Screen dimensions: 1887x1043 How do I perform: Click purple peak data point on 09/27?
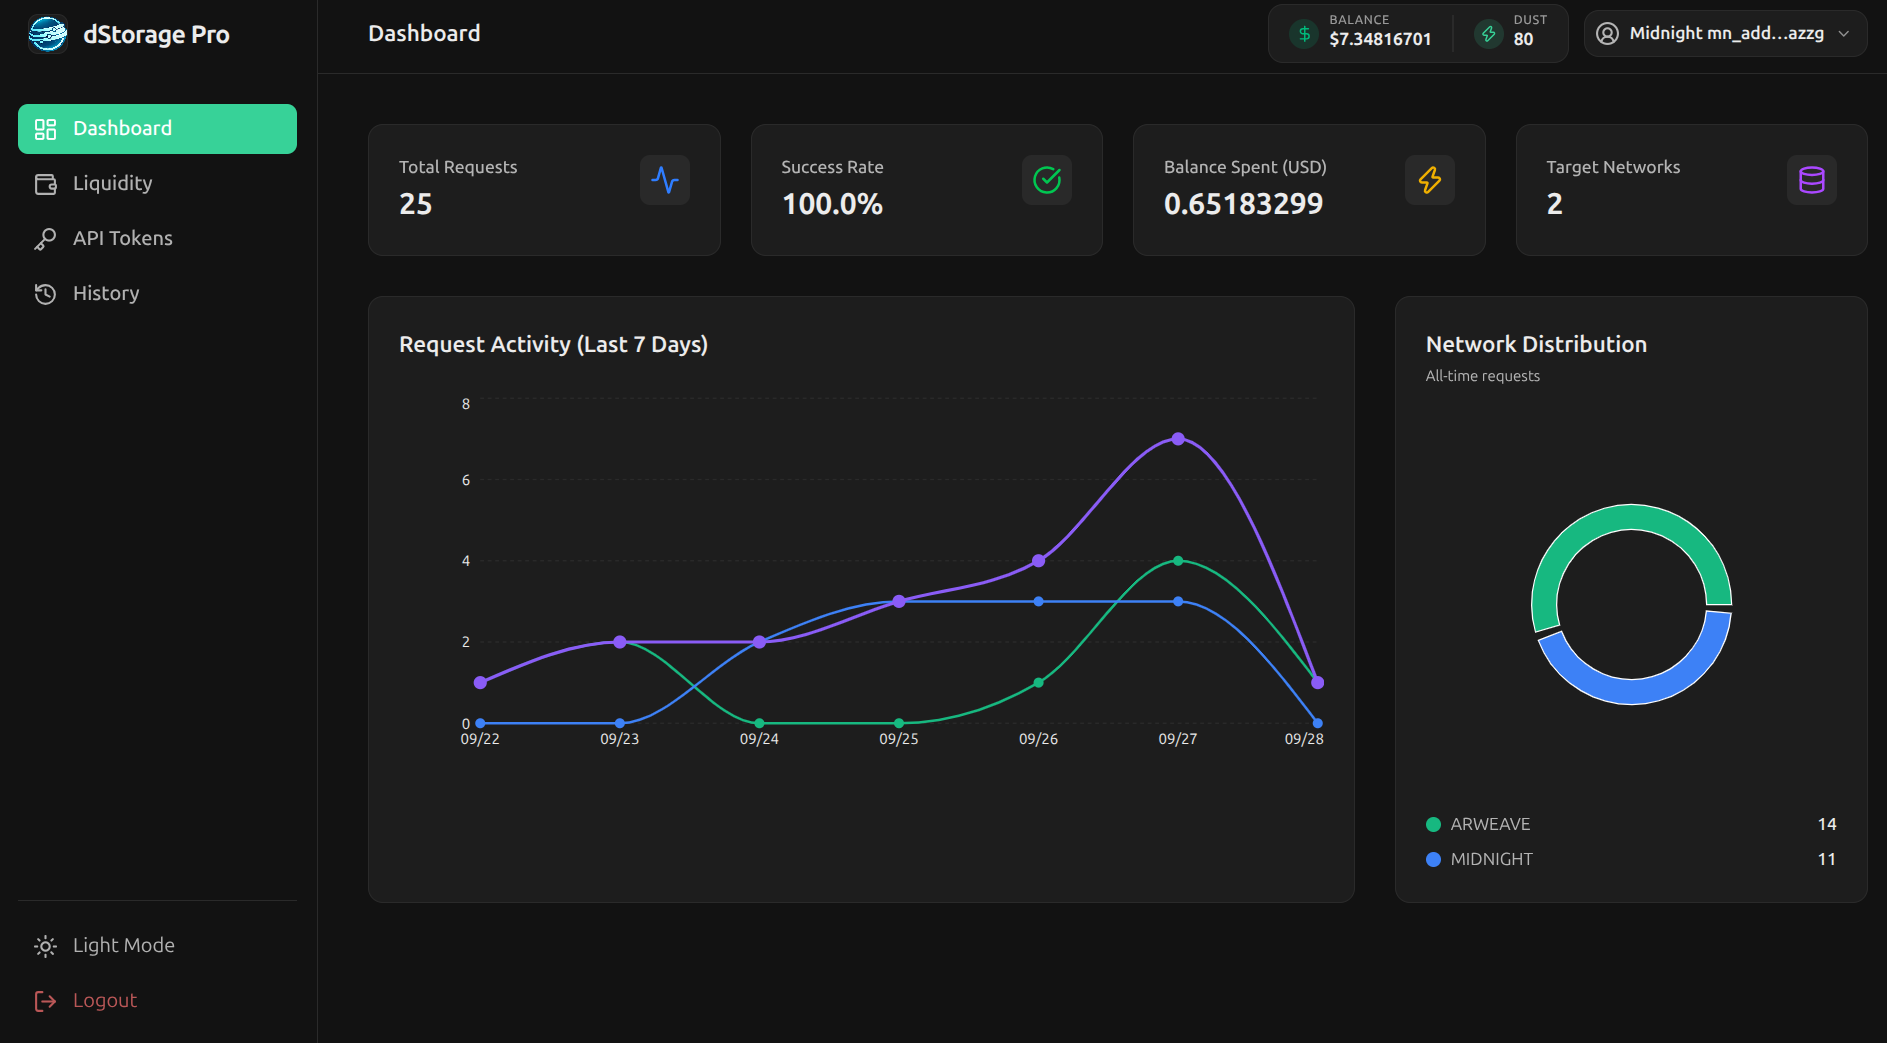[x=1178, y=439]
